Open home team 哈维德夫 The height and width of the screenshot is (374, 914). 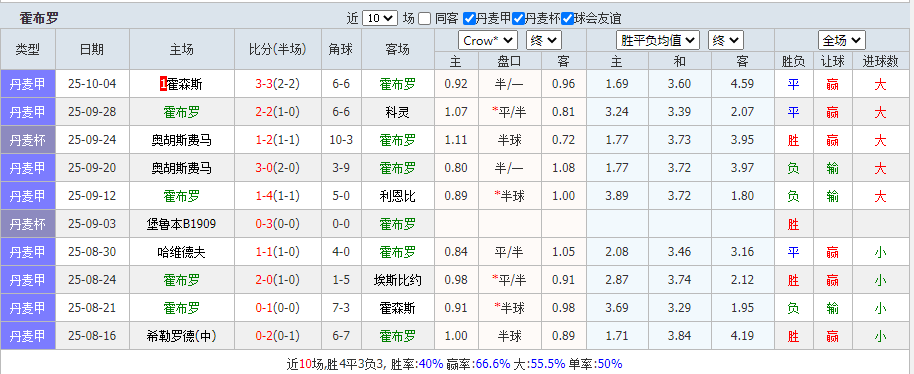point(181,252)
